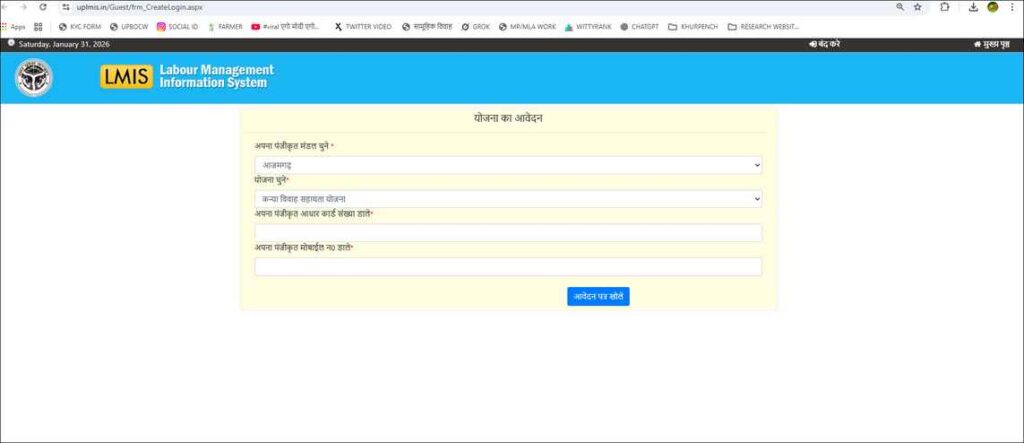Viewport: 1024px width, 443px height.
Task: Open RESEARCH WEBSIT... bookmark folder
Action: coord(763,27)
